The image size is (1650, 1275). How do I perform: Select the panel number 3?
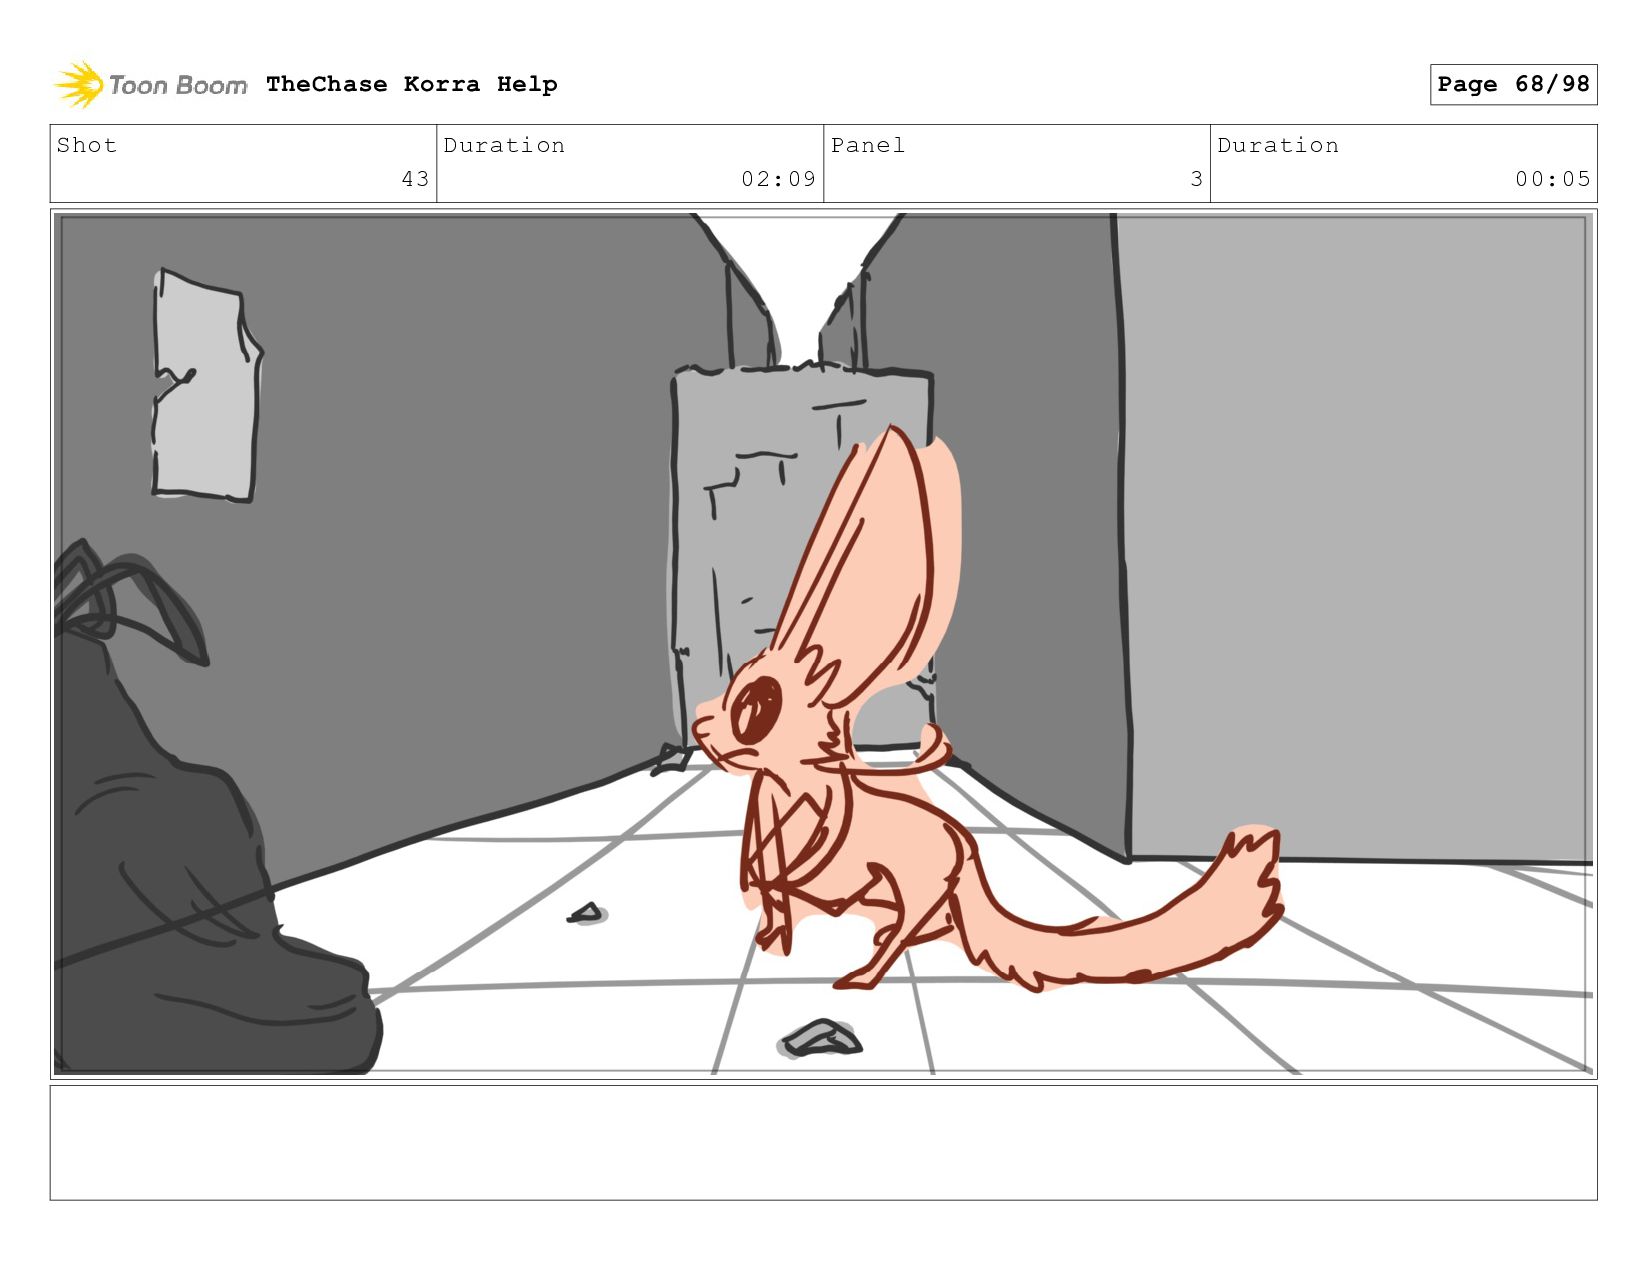point(1196,179)
